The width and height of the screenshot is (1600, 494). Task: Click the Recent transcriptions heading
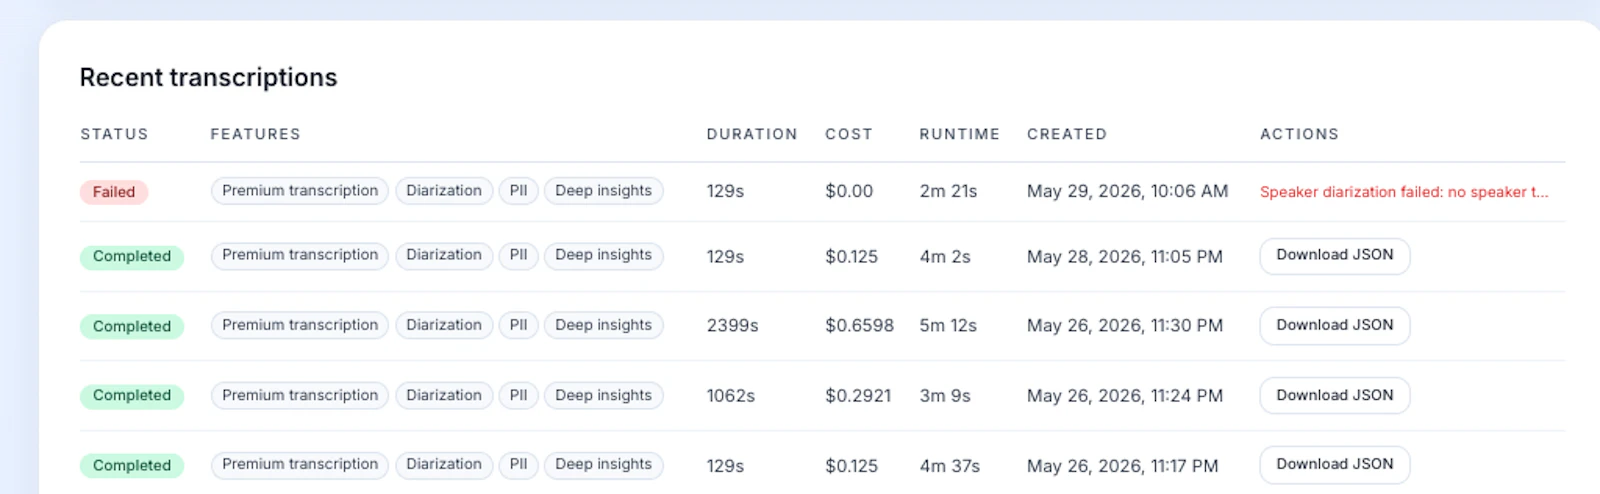point(208,78)
